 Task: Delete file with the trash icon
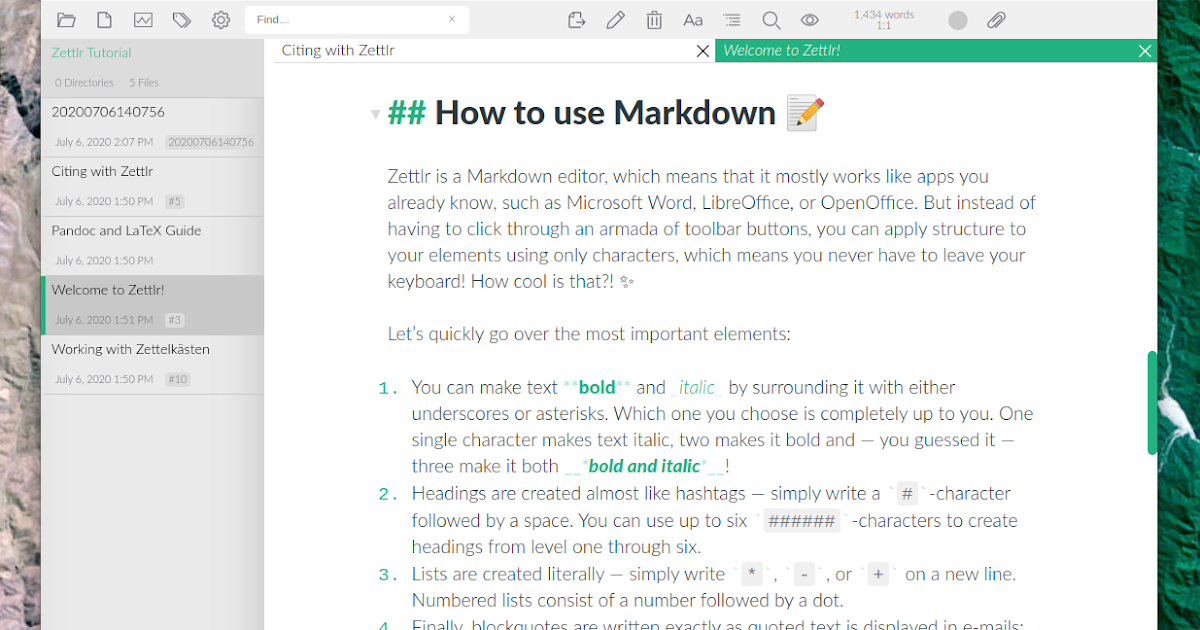(654, 20)
